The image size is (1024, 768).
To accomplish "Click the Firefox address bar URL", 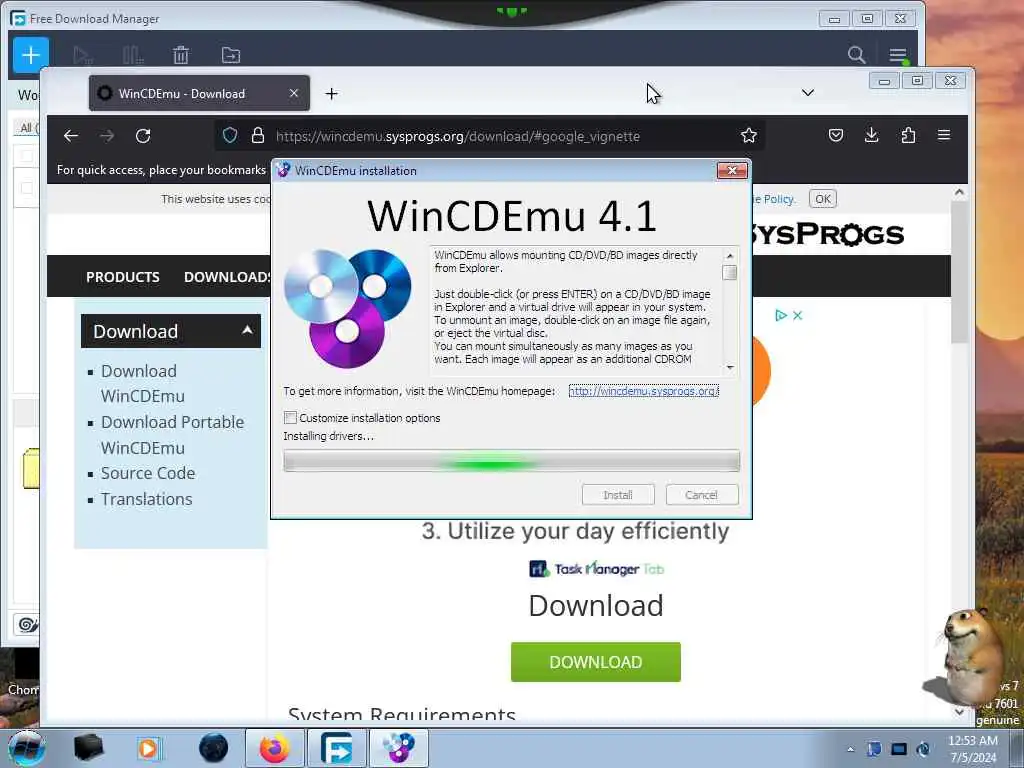I will click(457, 136).
